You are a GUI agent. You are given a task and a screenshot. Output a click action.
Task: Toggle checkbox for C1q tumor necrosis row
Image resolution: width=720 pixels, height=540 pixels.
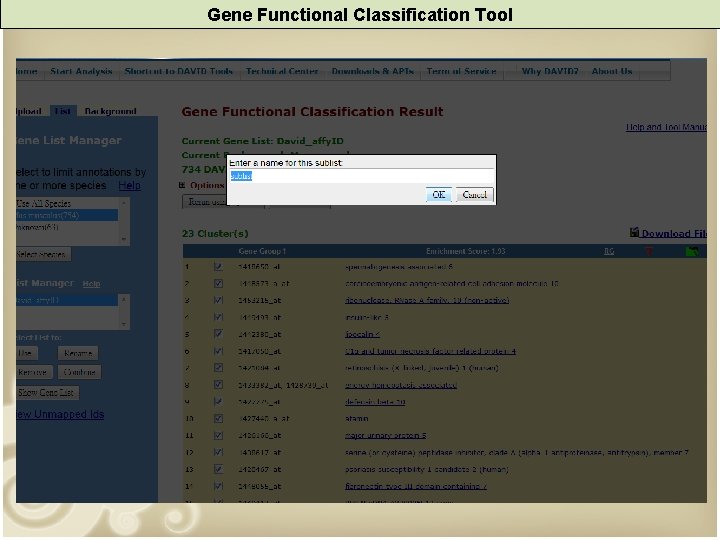click(219, 351)
